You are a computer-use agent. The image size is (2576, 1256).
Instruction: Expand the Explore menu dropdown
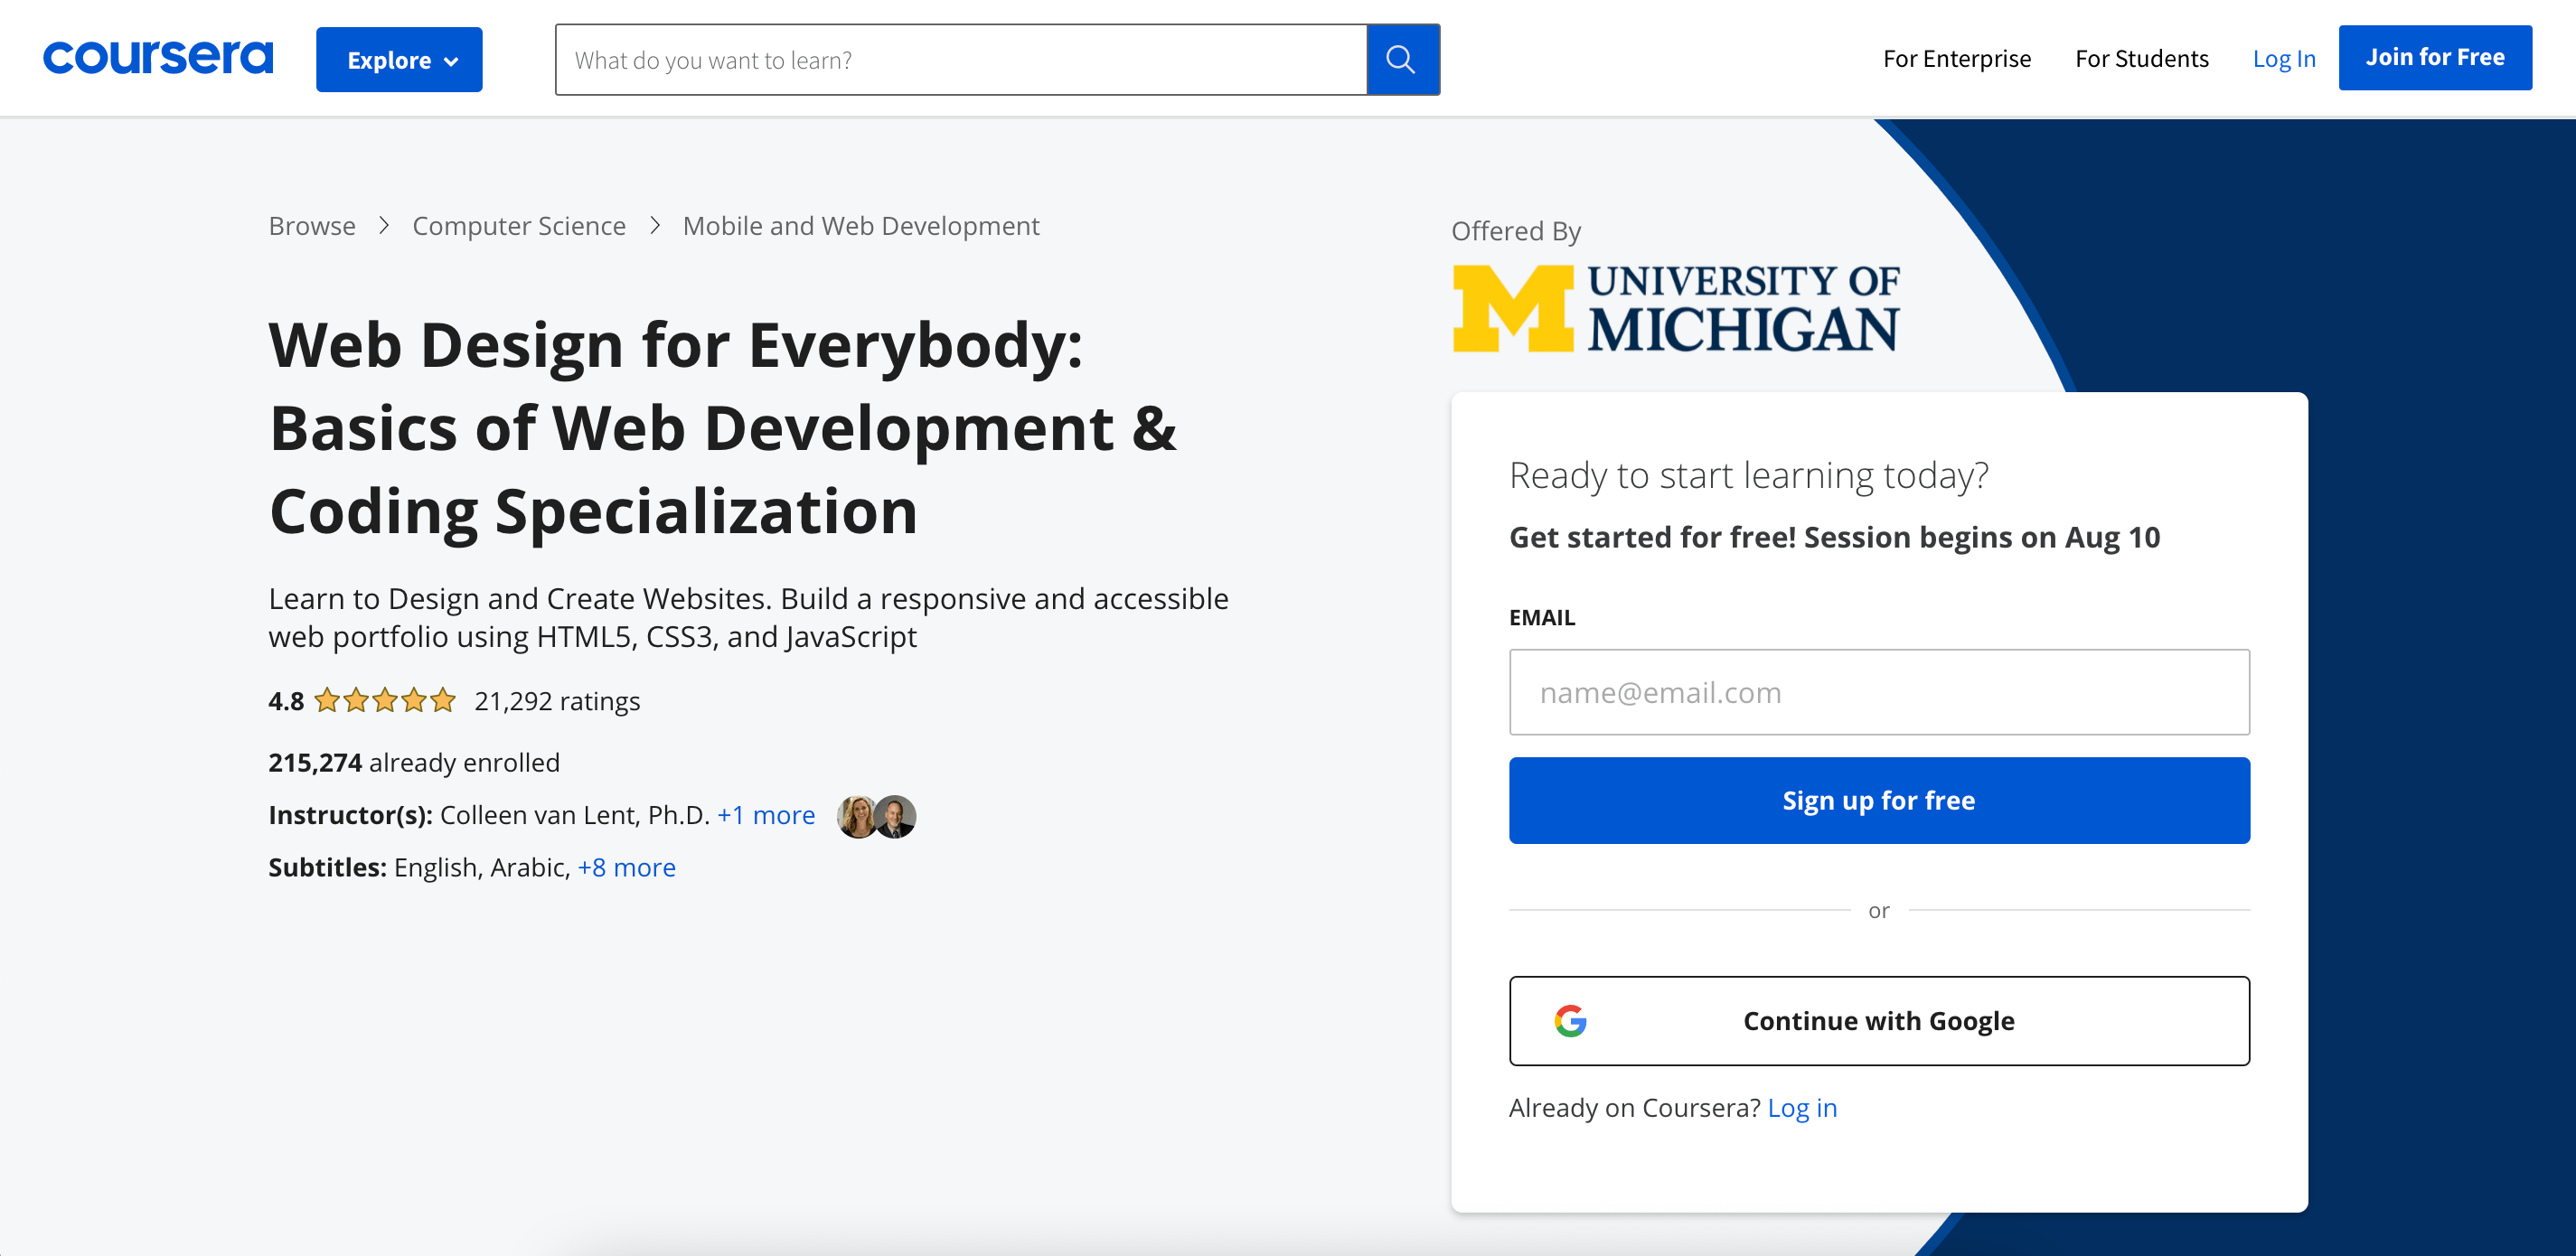[x=400, y=59]
